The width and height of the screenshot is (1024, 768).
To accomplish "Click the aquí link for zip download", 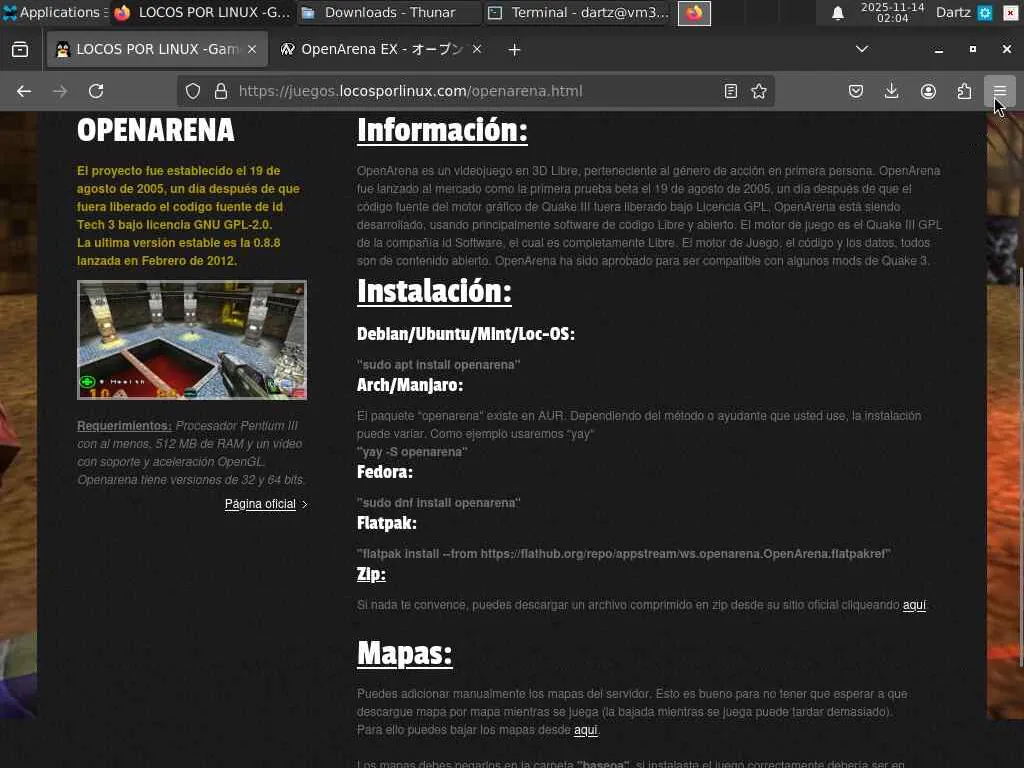I will coord(914,605).
